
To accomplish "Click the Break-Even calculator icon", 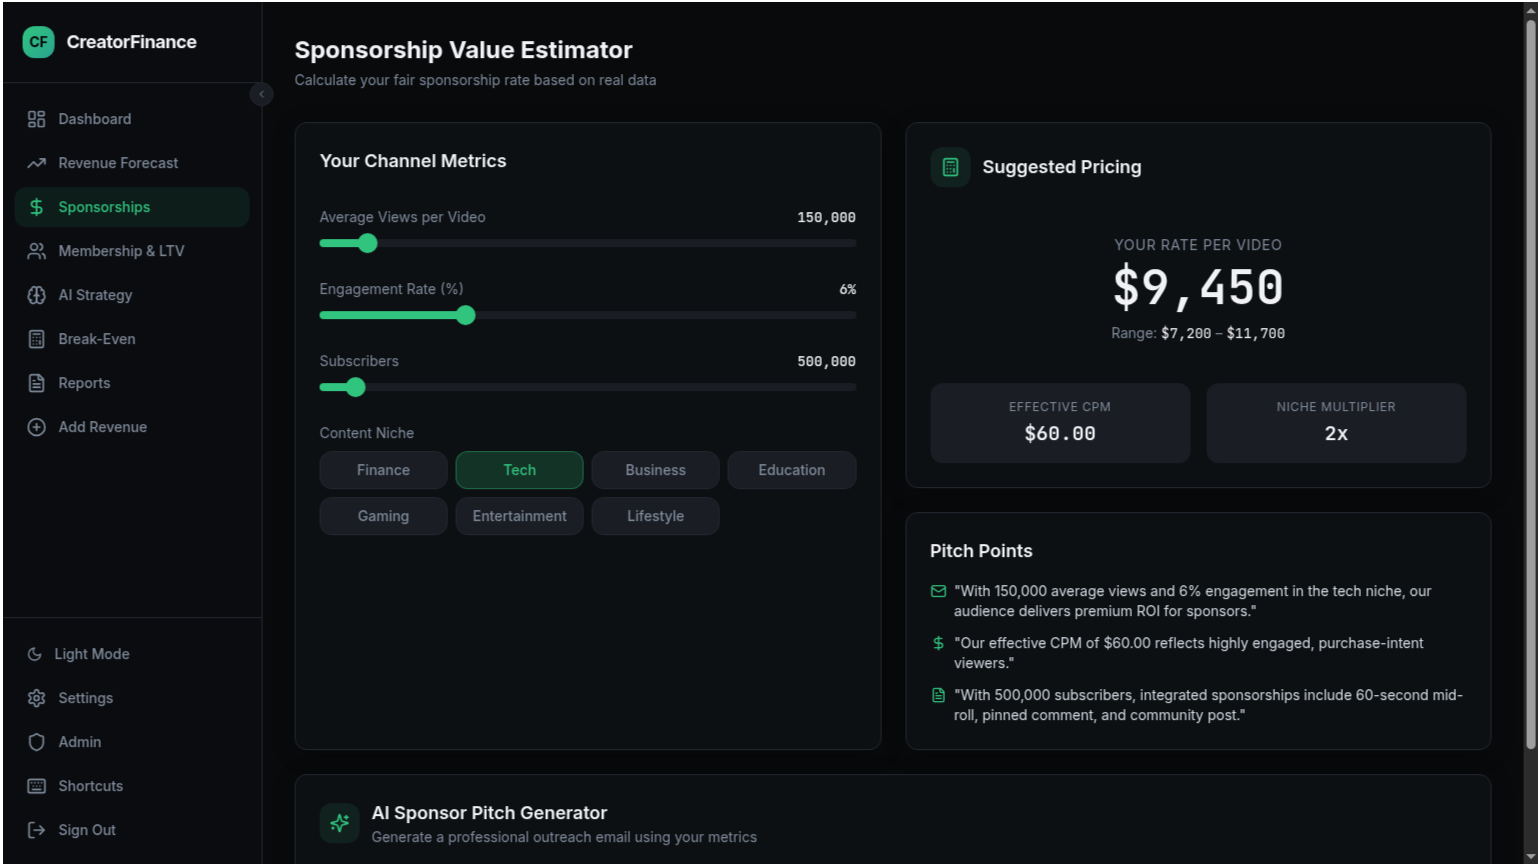I will coord(36,339).
